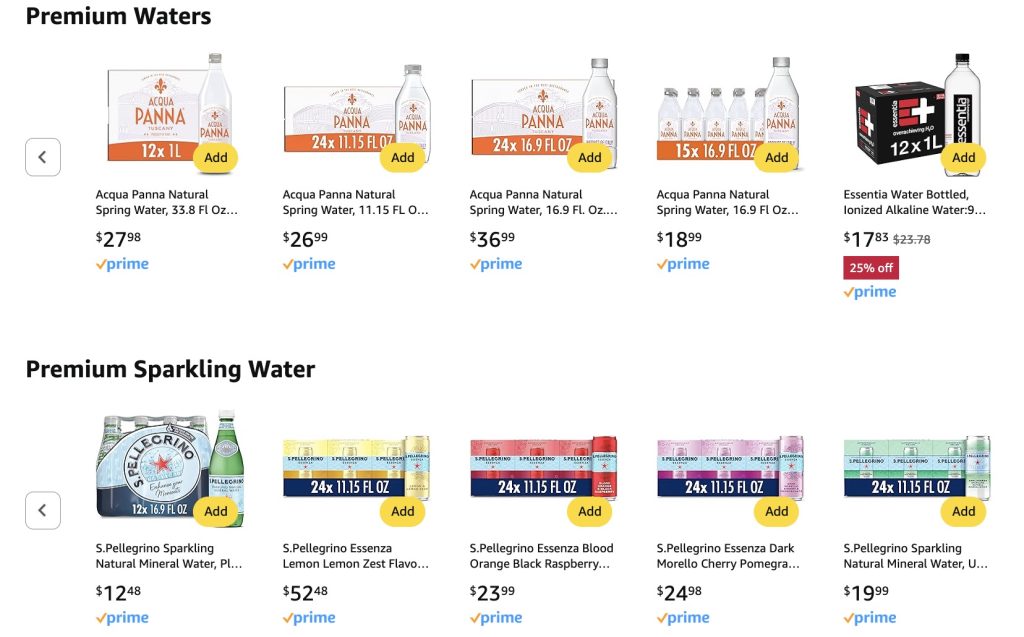Open Essentia Ionized Alkaline Water product link
This screenshot has height=637, width=1024.
[914, 202]
